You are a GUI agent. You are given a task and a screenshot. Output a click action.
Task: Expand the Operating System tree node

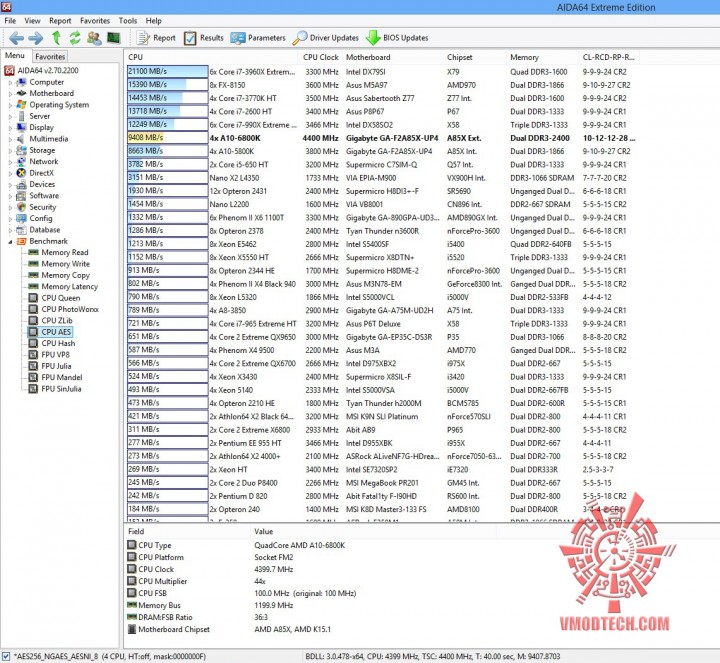[x=10, y=105]
